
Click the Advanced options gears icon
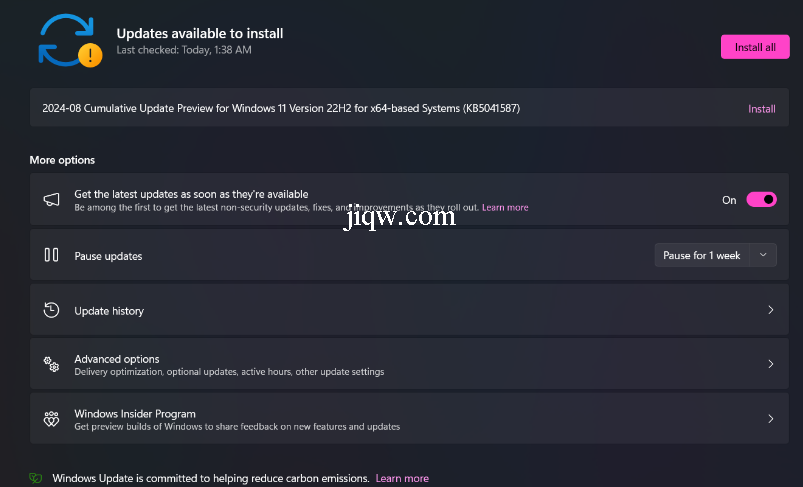pyautogui.click(x=51, y=365)
